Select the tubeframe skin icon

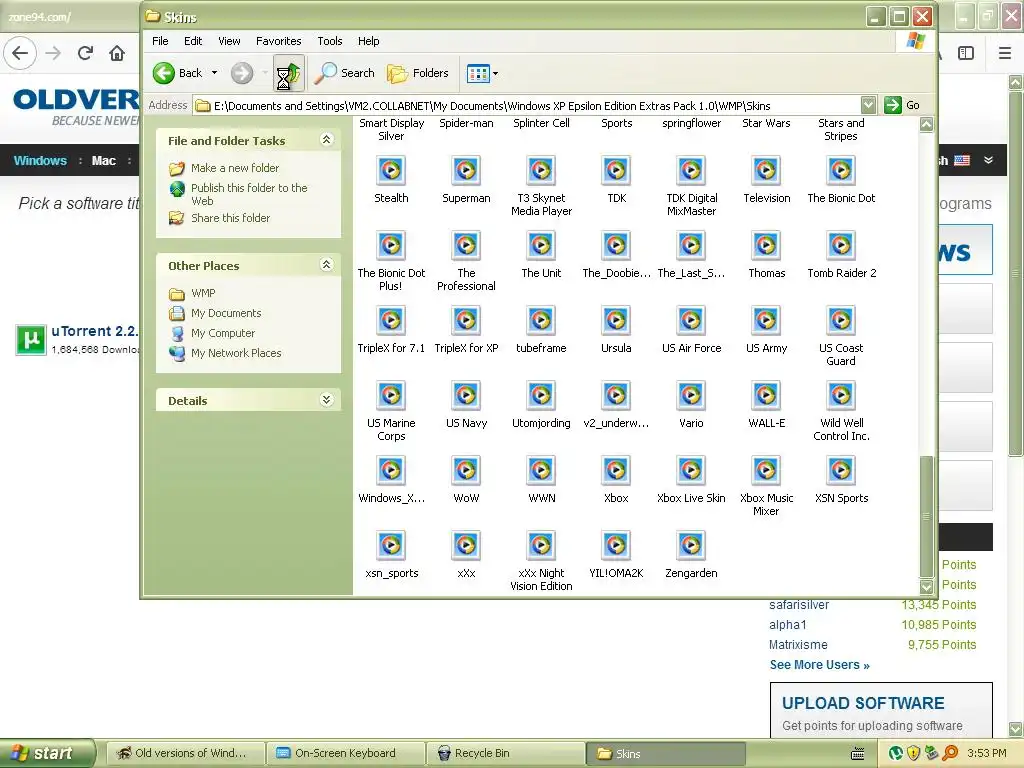click(541, 321)
